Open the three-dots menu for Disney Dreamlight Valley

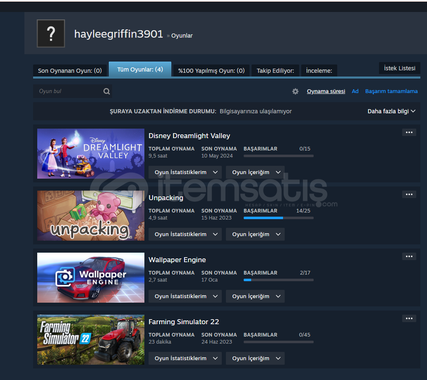tap(409, 132)
